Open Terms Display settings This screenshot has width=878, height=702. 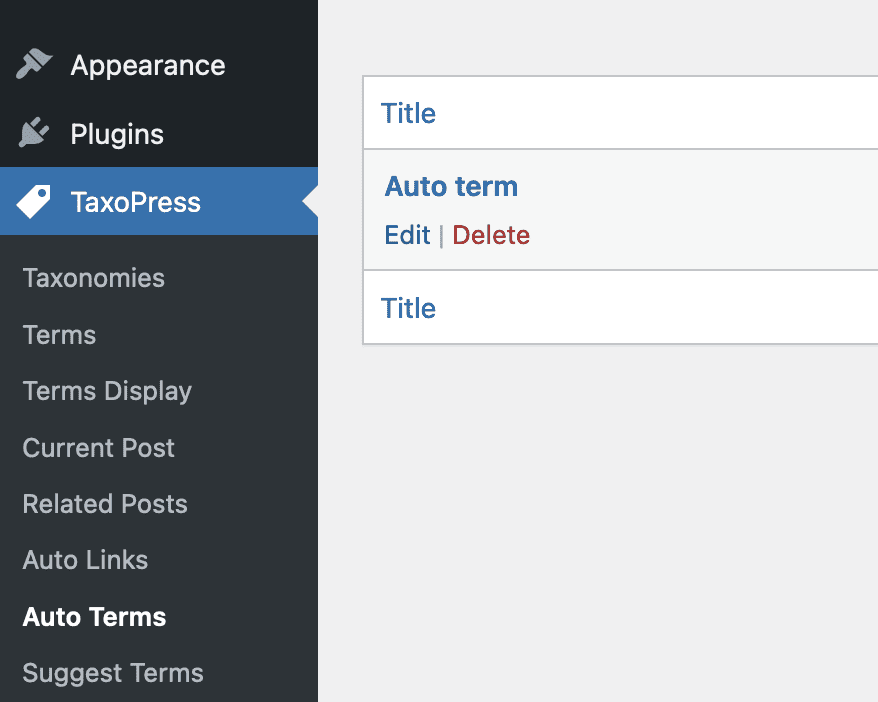[x=106, y=391]
